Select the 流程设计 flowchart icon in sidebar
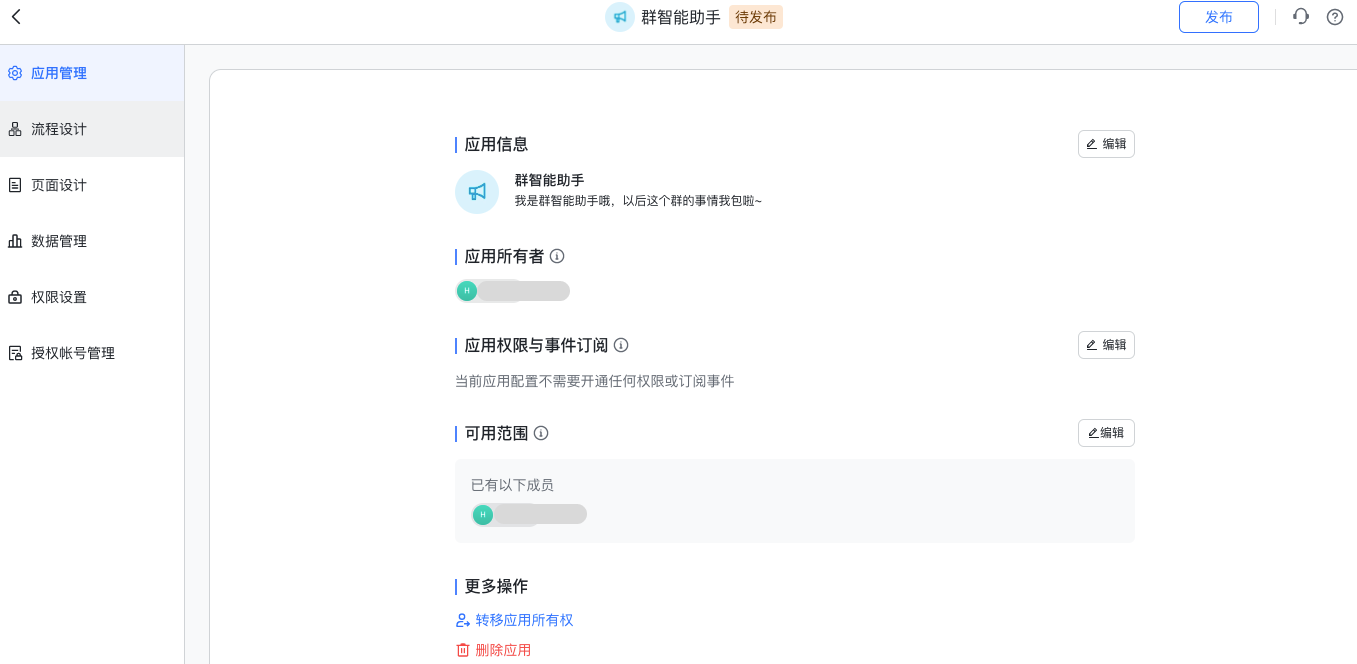Viewport: 1357px width, 664px height. click(14, 129)
